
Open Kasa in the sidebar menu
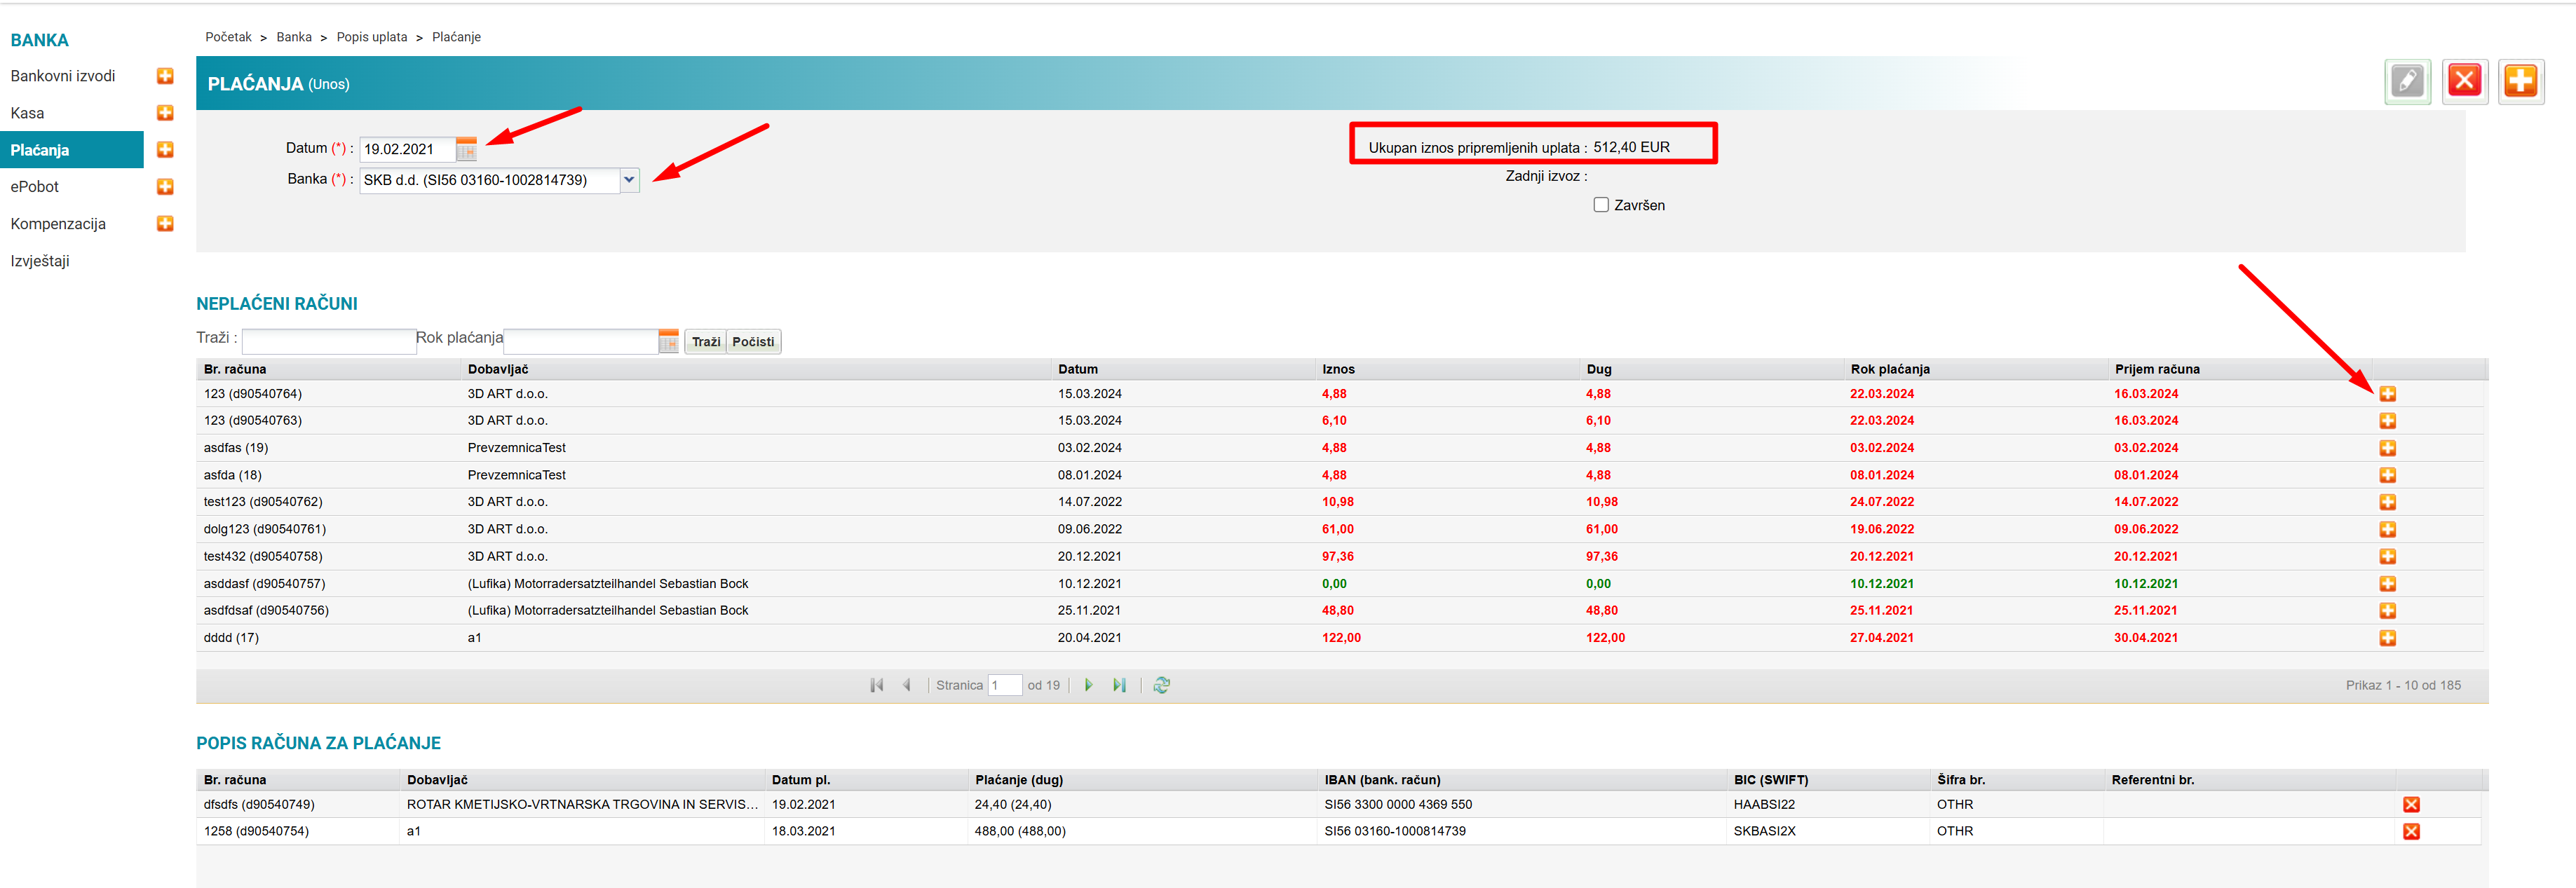tap(28, 113)
